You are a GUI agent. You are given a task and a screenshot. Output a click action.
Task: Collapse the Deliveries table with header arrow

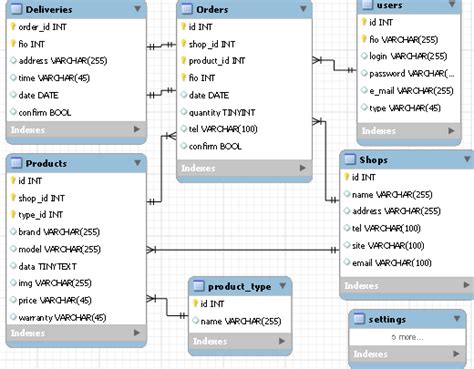137,9
